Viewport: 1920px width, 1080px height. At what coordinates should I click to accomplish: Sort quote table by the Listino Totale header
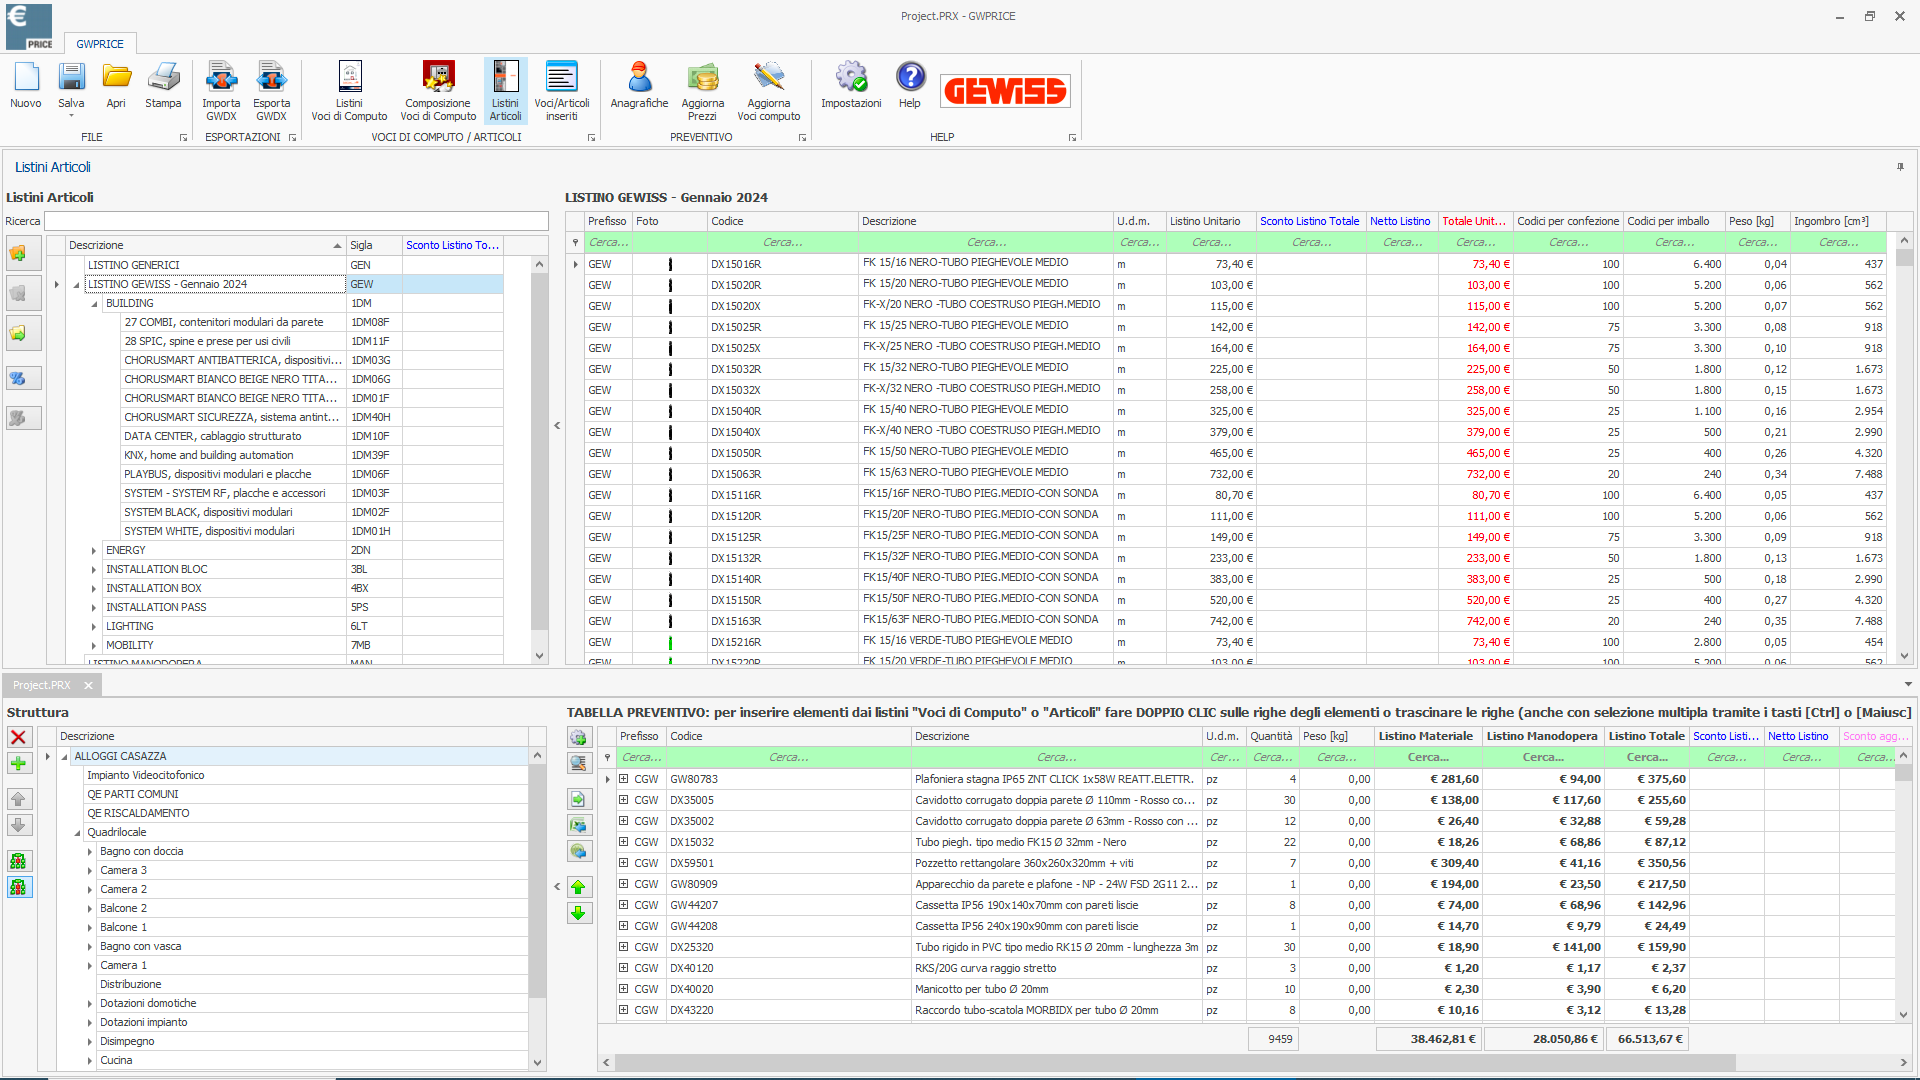point(1646,736)
